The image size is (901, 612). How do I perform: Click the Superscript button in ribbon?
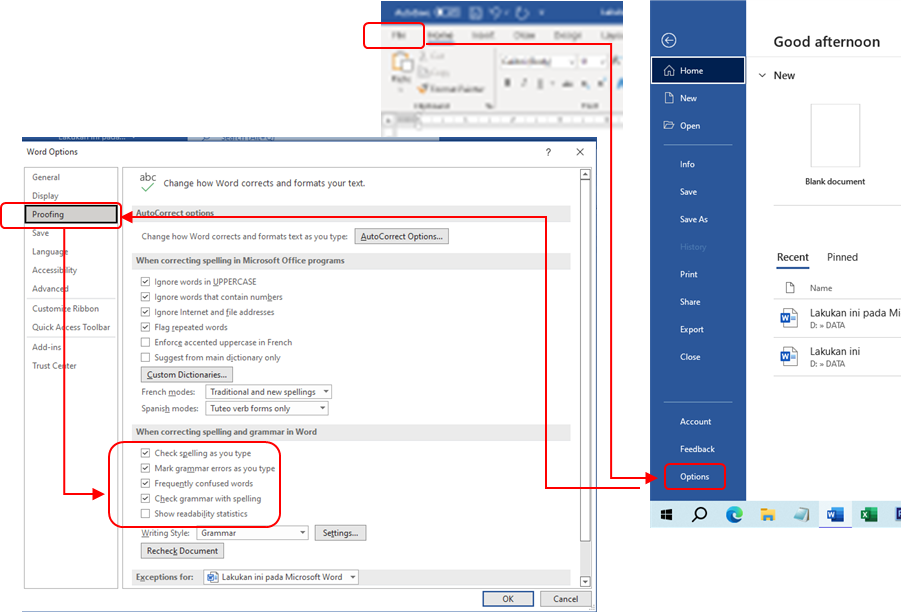point(601,84)
